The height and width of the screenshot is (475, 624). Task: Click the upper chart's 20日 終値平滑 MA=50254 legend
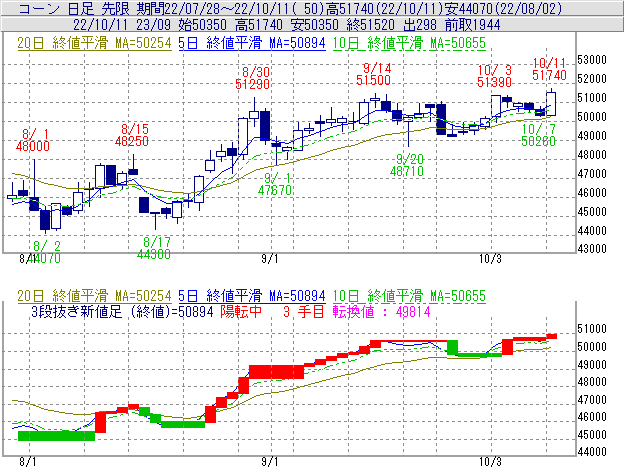[94, 43]
